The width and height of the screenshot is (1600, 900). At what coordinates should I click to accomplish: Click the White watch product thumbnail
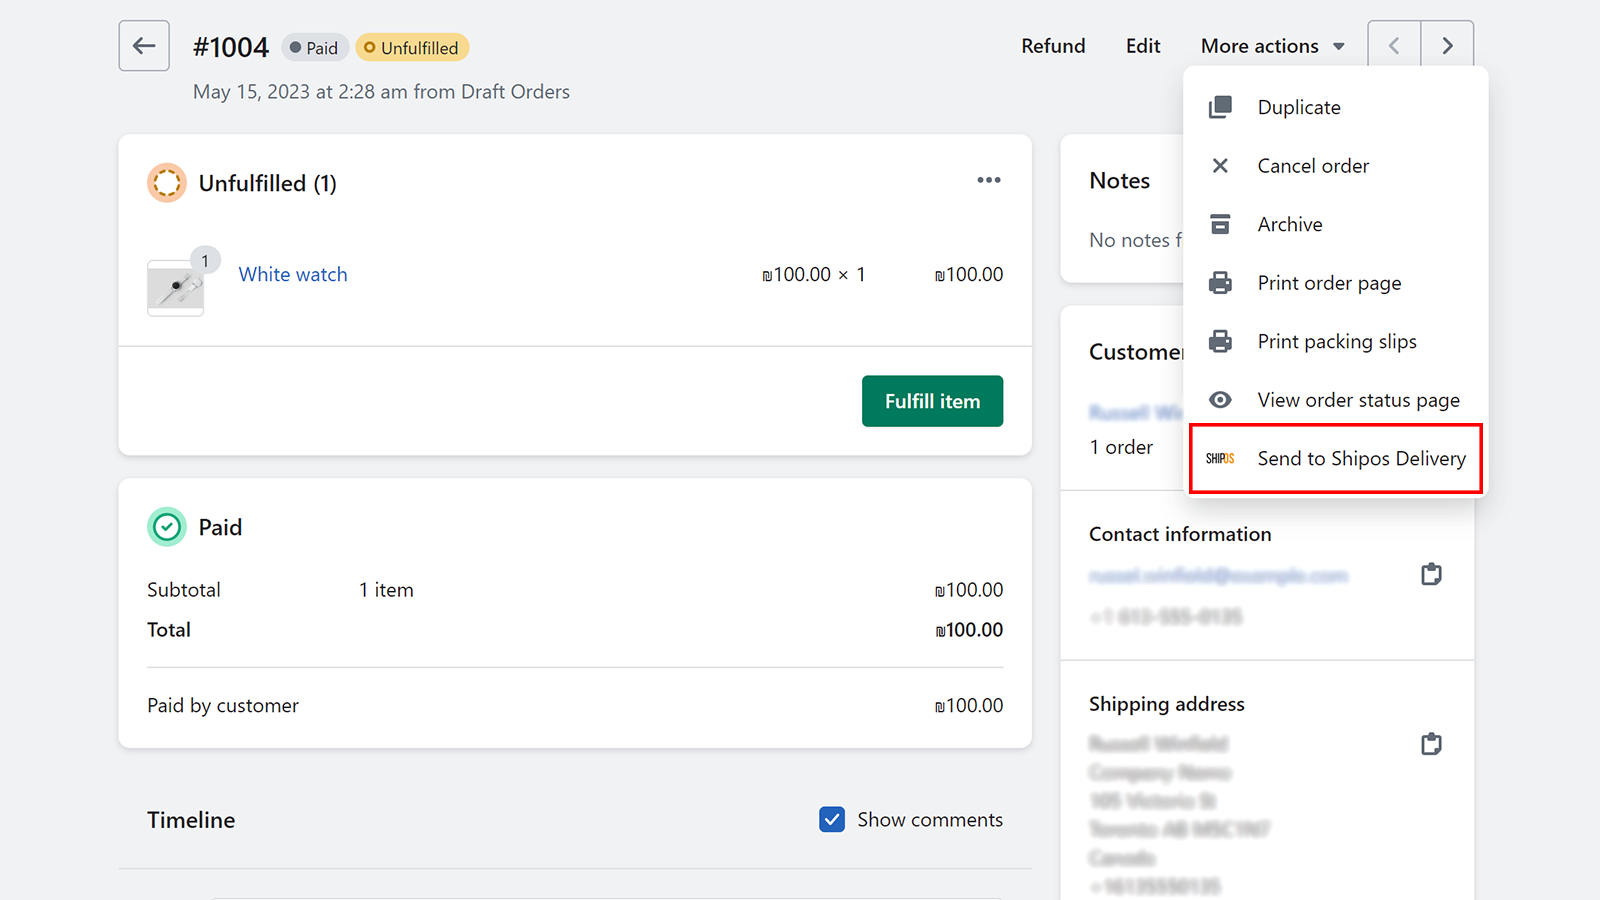tap(176, 287)
